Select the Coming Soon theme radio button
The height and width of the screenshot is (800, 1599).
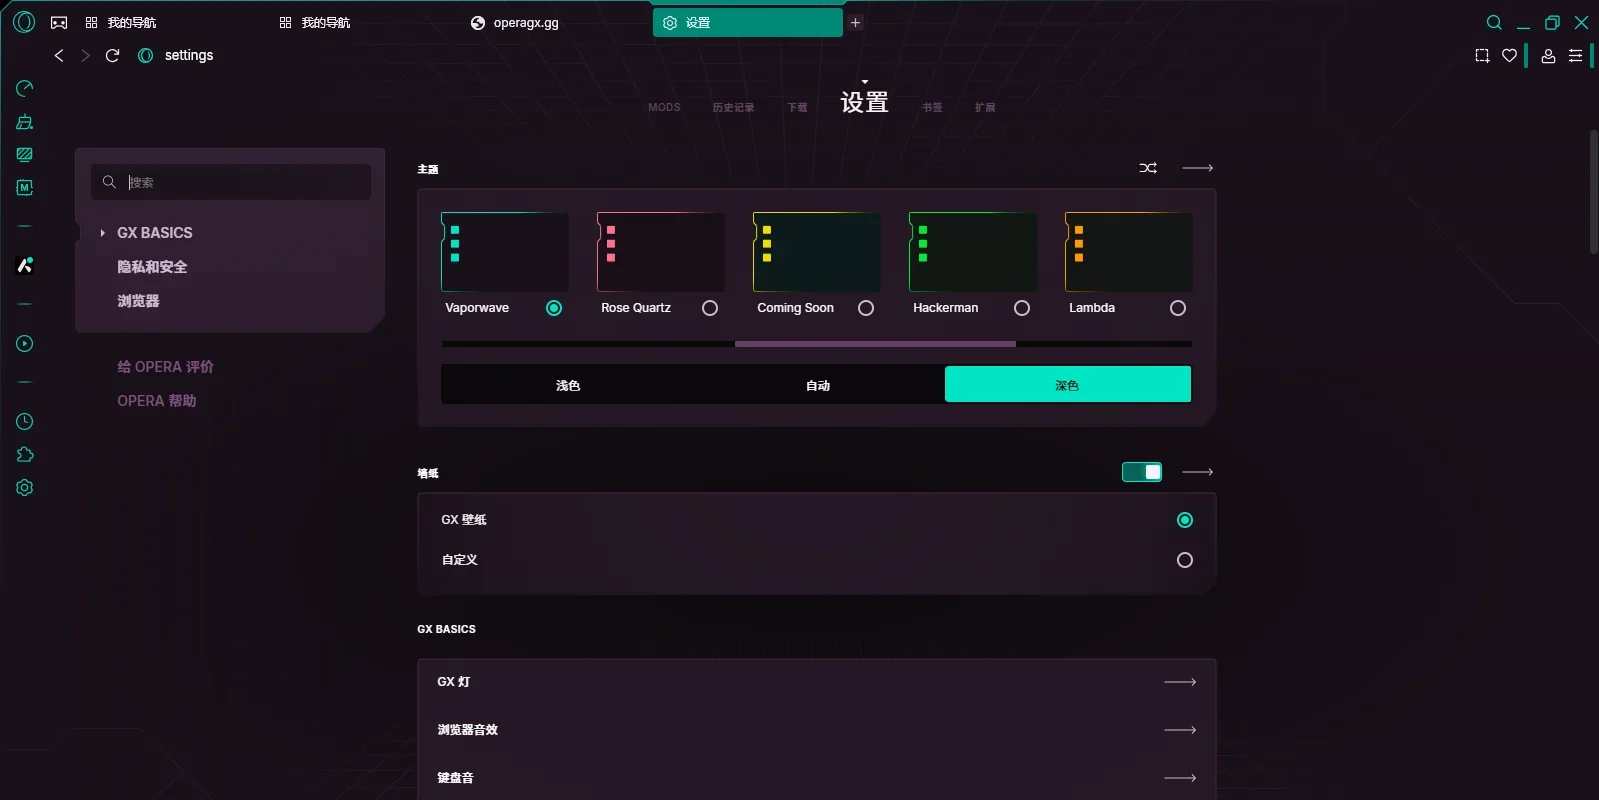(866, 308)
